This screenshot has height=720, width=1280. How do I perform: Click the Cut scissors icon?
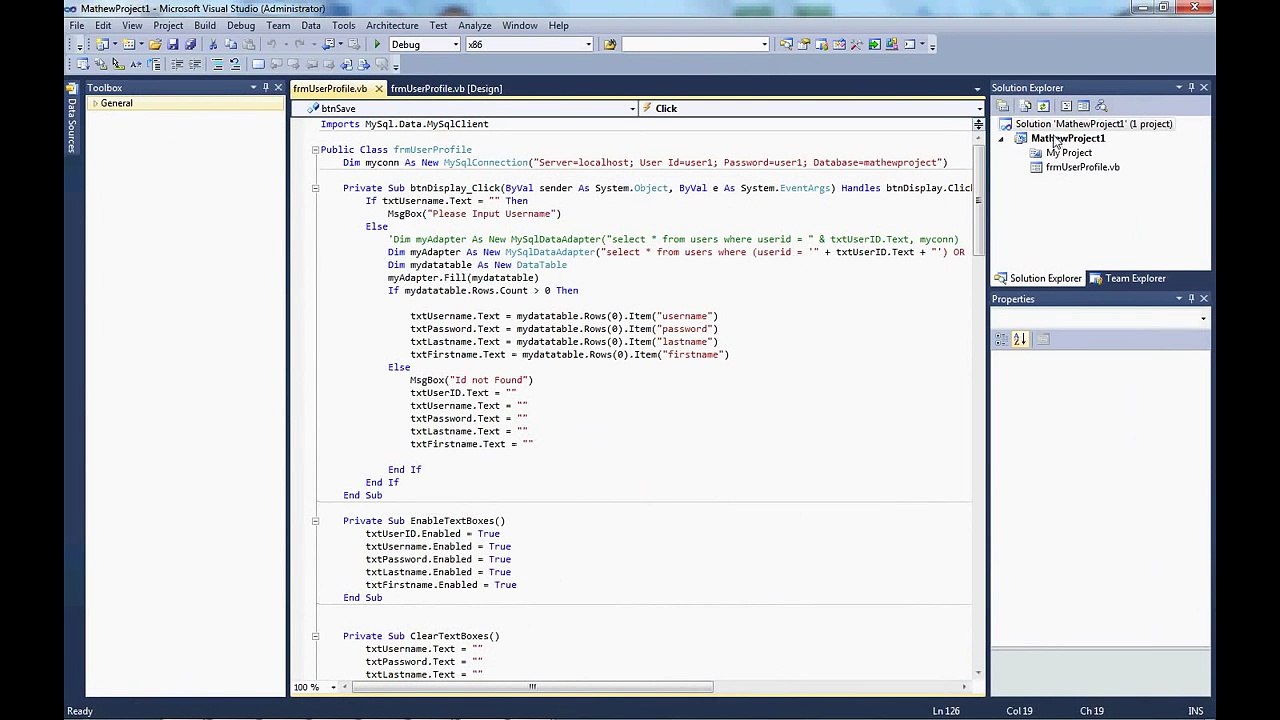tap(213, 44)
